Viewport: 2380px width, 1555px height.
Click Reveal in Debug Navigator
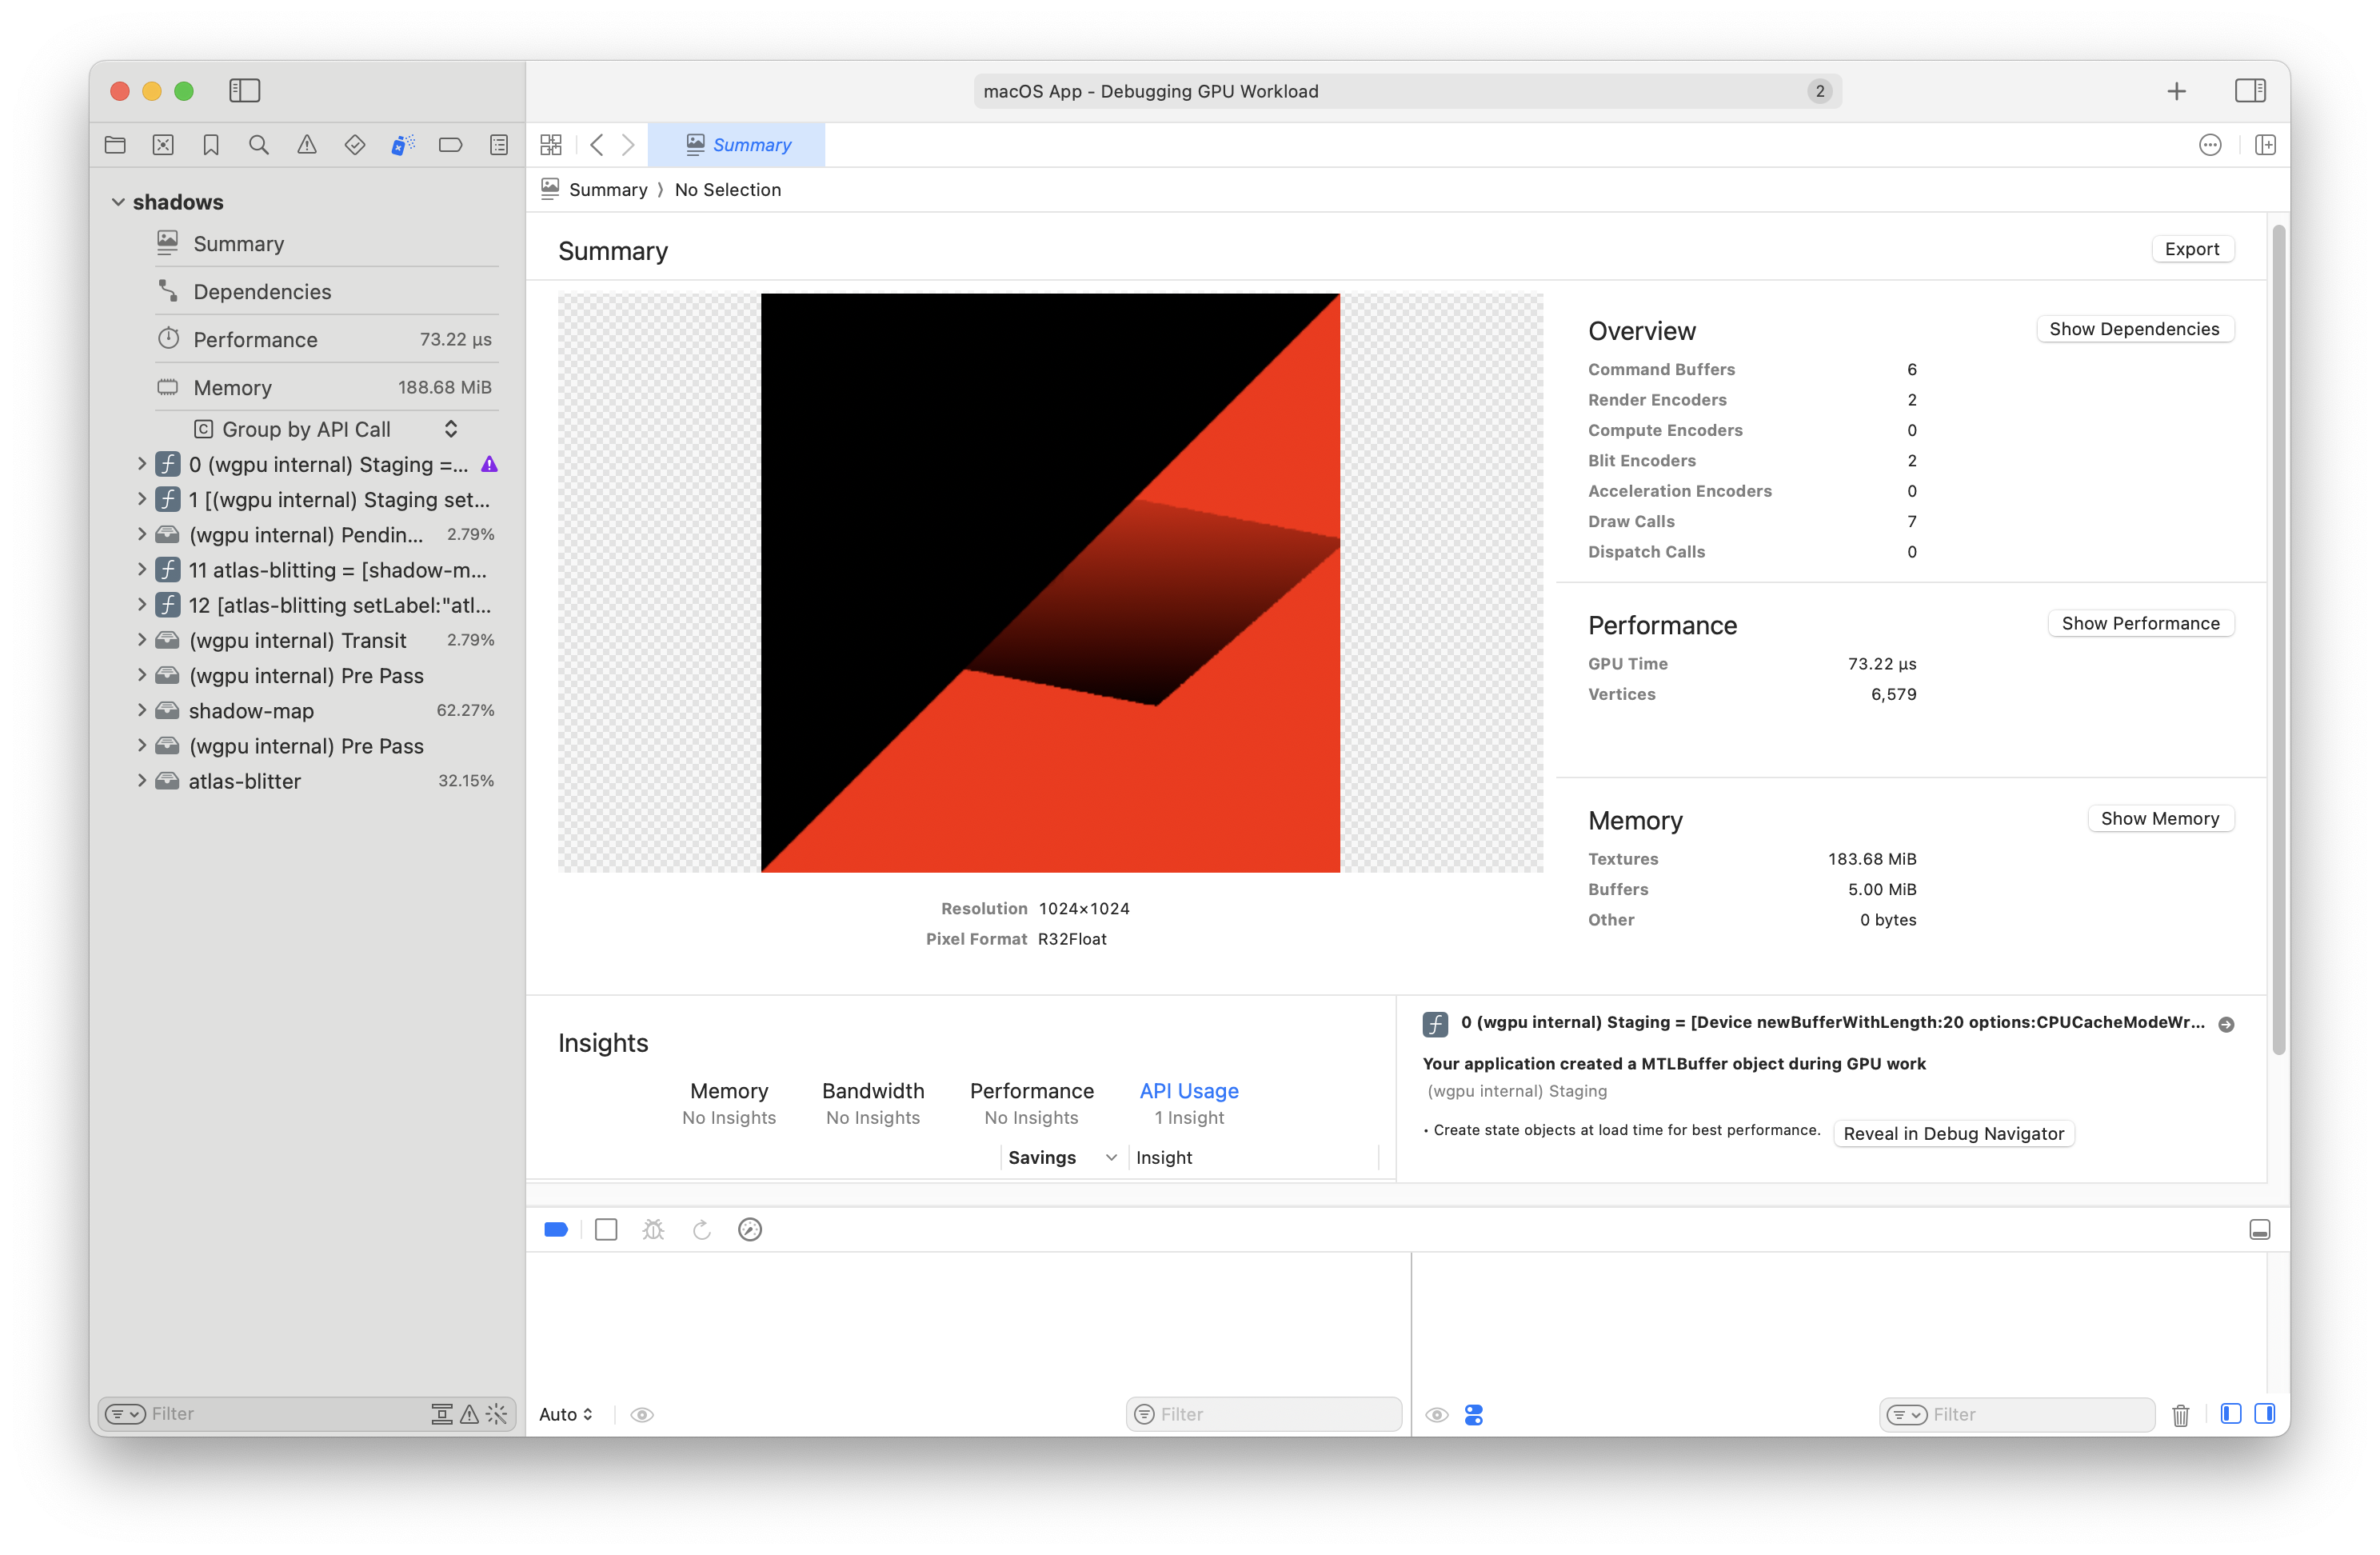[1953, 1133]
